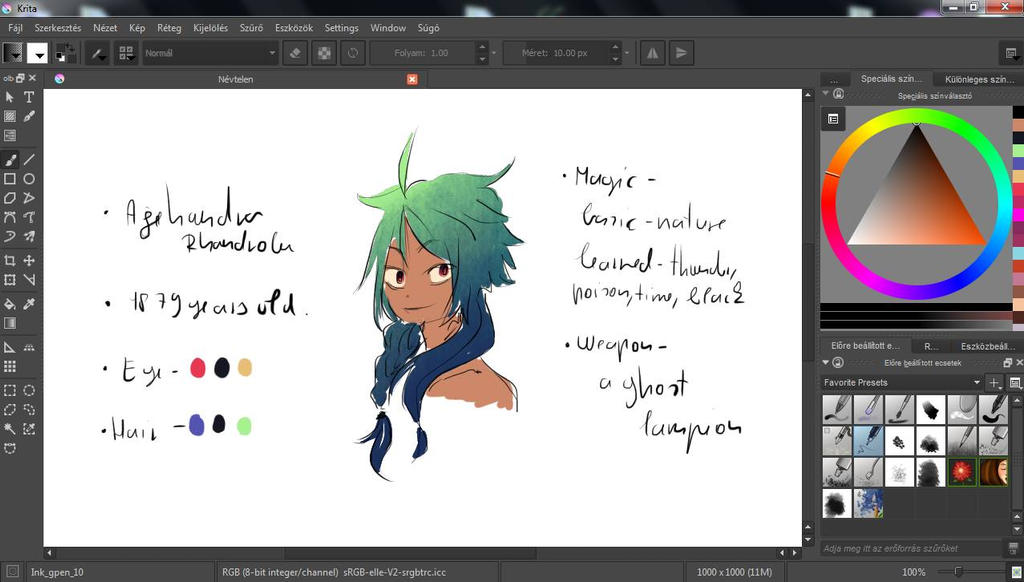Screen dimensions: 1024x582
Task: Open the gradient selector dropdown
Action: click(13, 53)
